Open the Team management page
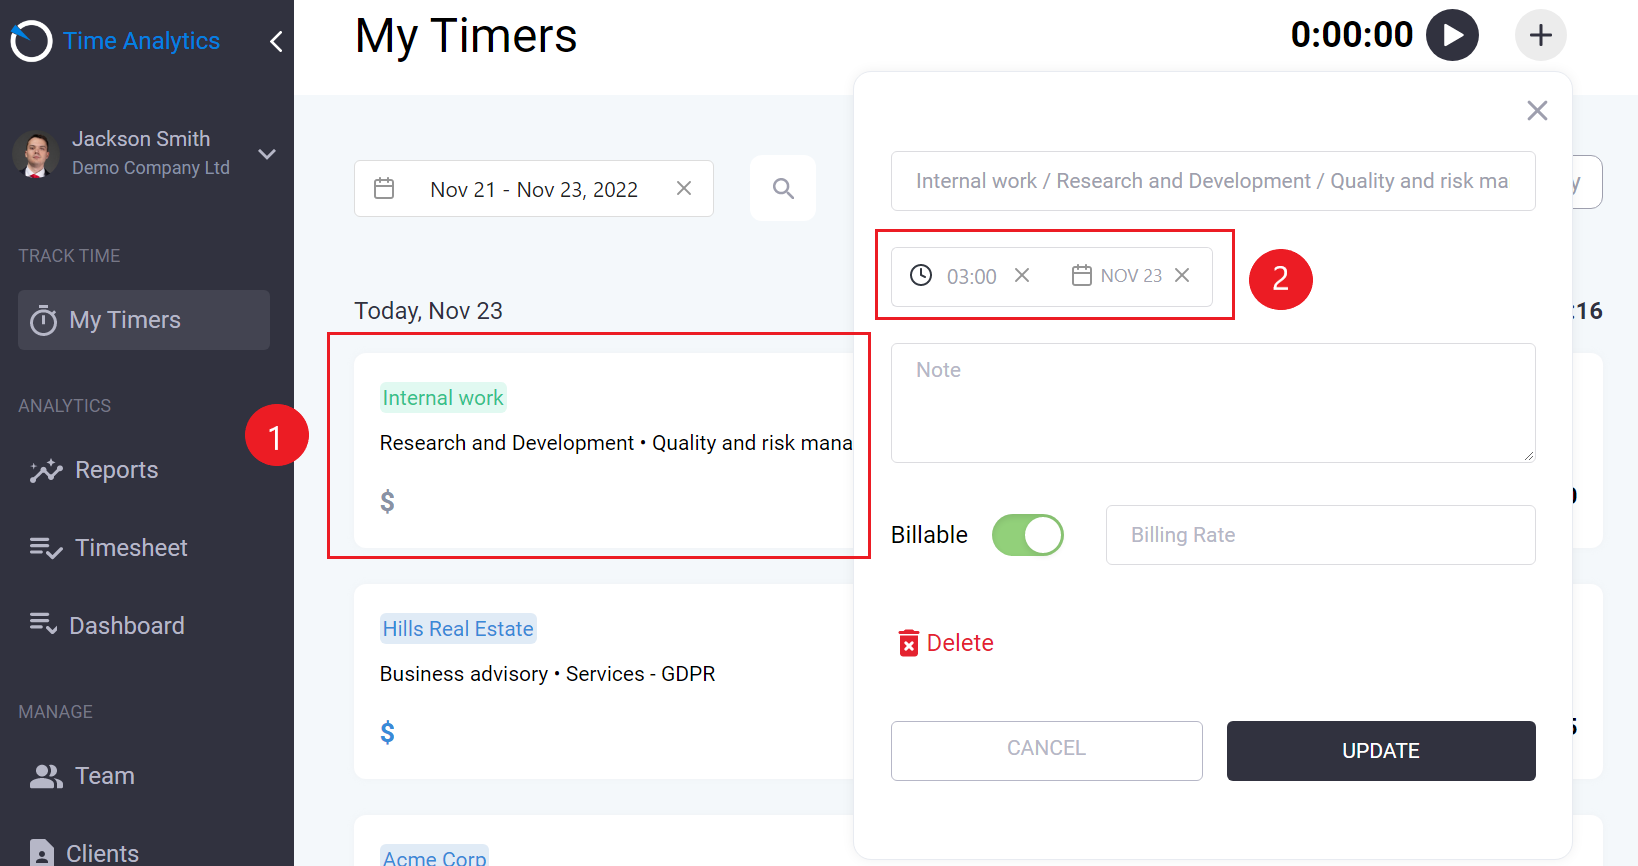This screenshot has height=866, width=1638. point(82,776)
